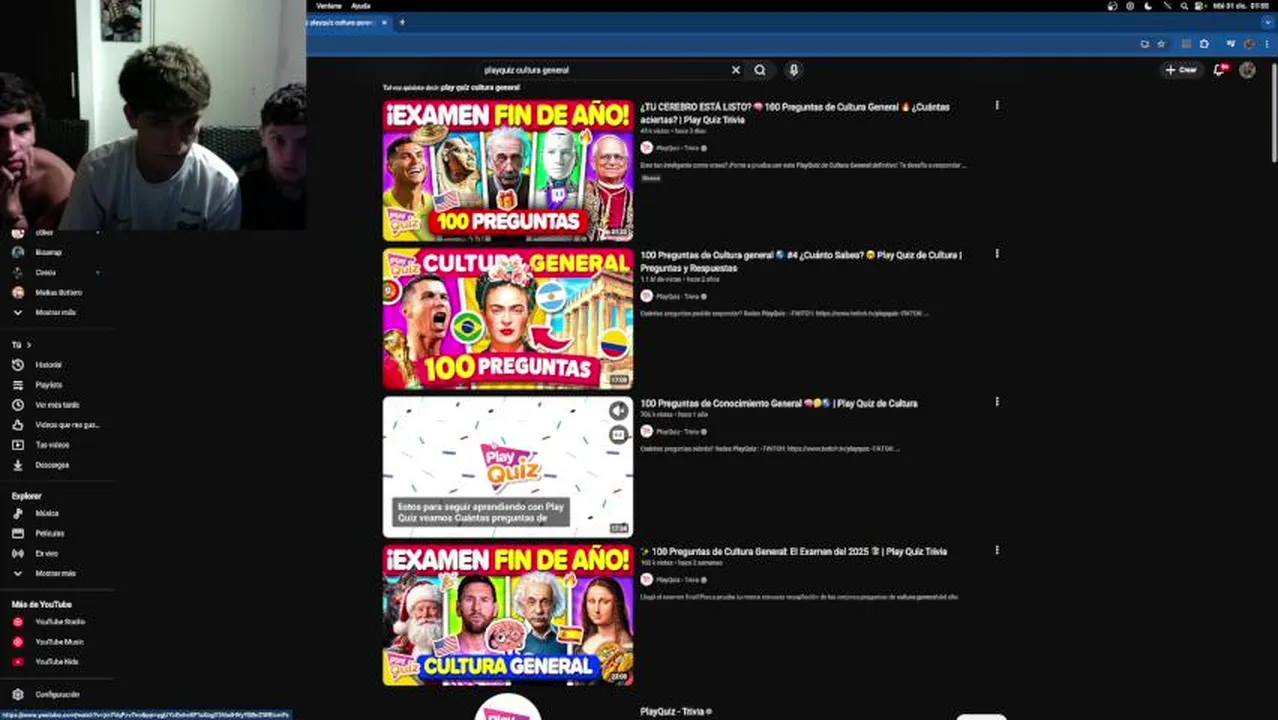Open YouTube Kids link
The height and width of the screenshot is (720, 1278).
[56, 662]
